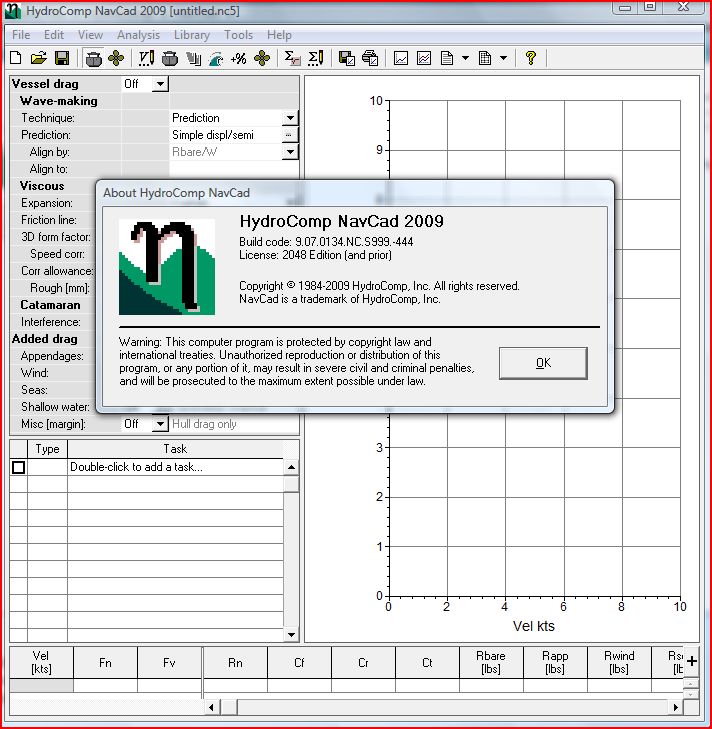Click the NavCad logo in About dialog
Image resolution: width=712 pixels, height=729 pixels.
tap(166, 266)
